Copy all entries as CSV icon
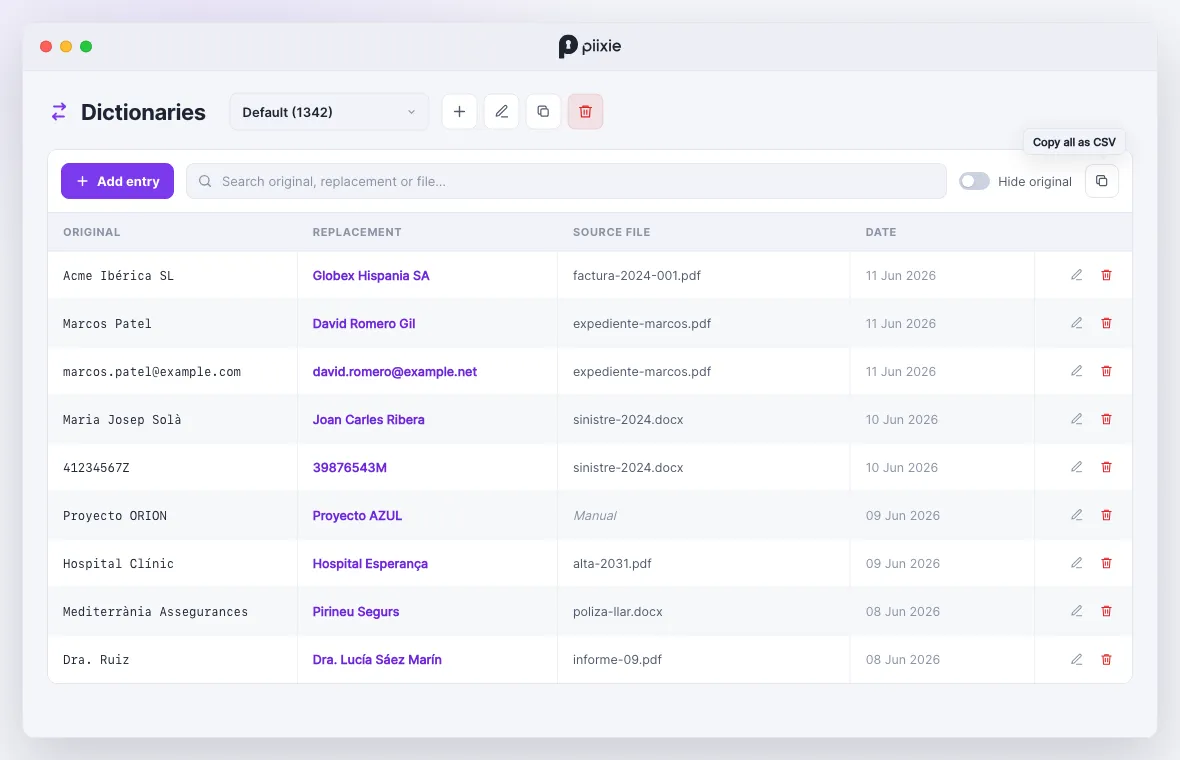 (1102, 181)
